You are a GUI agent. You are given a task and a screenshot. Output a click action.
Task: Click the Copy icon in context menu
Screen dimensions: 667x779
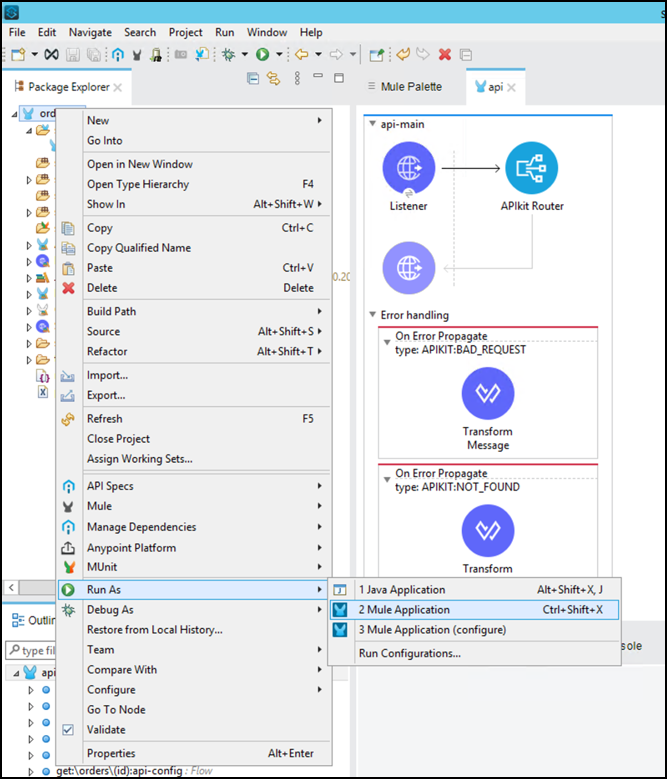[68, 228]
